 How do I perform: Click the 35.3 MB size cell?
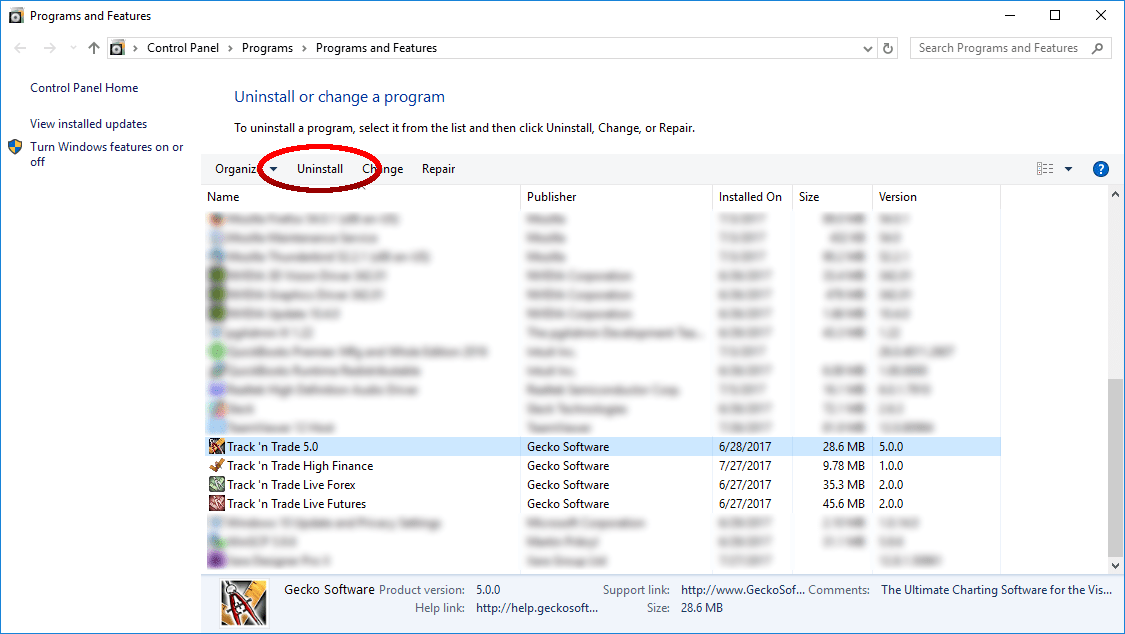pos(843,485)
